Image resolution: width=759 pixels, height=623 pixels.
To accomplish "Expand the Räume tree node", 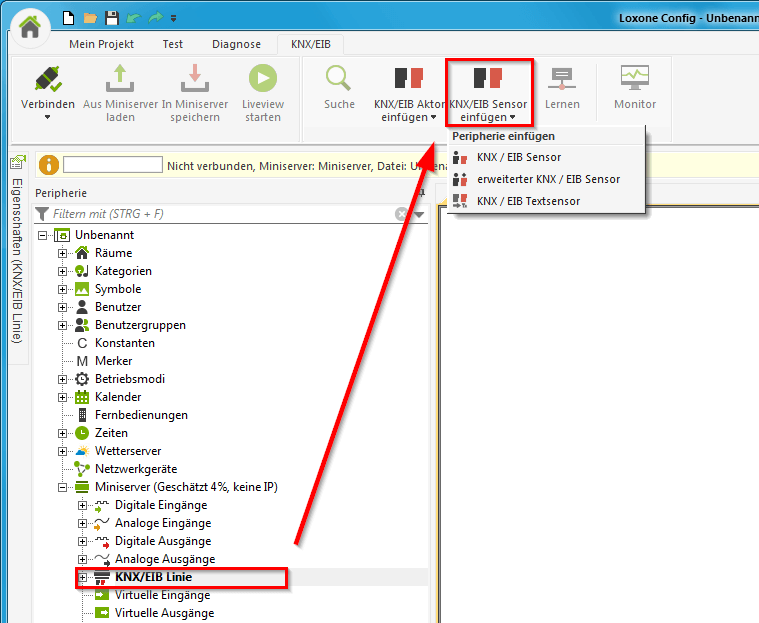I will 63,253.
